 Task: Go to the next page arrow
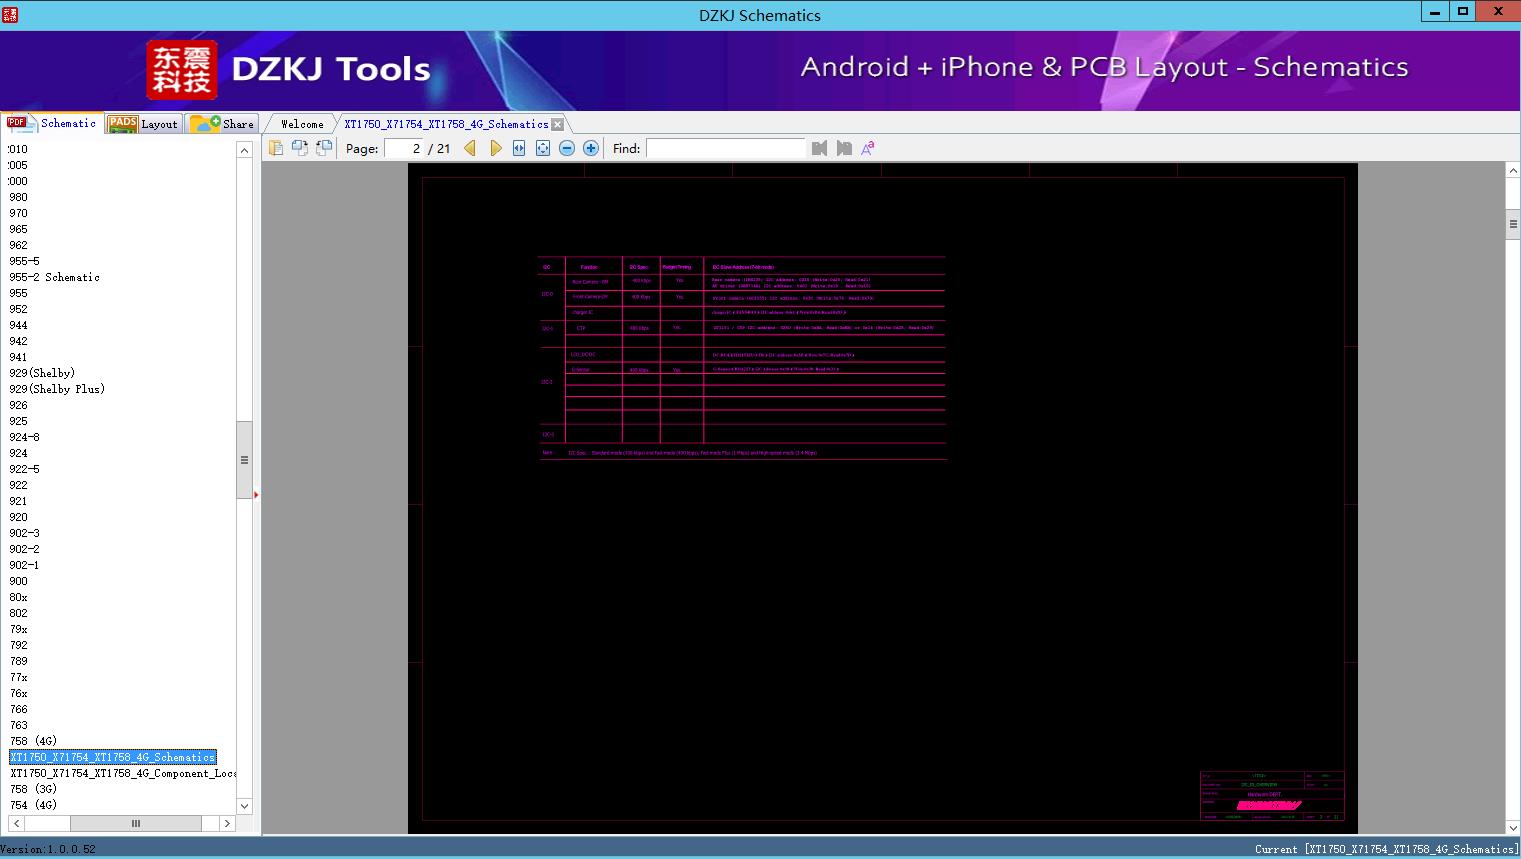tap(495, 148)
